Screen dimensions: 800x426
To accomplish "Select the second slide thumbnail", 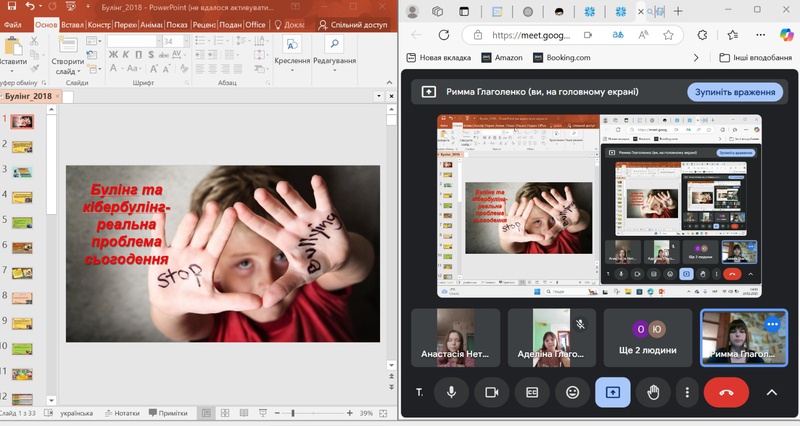I will click(21, 146).
